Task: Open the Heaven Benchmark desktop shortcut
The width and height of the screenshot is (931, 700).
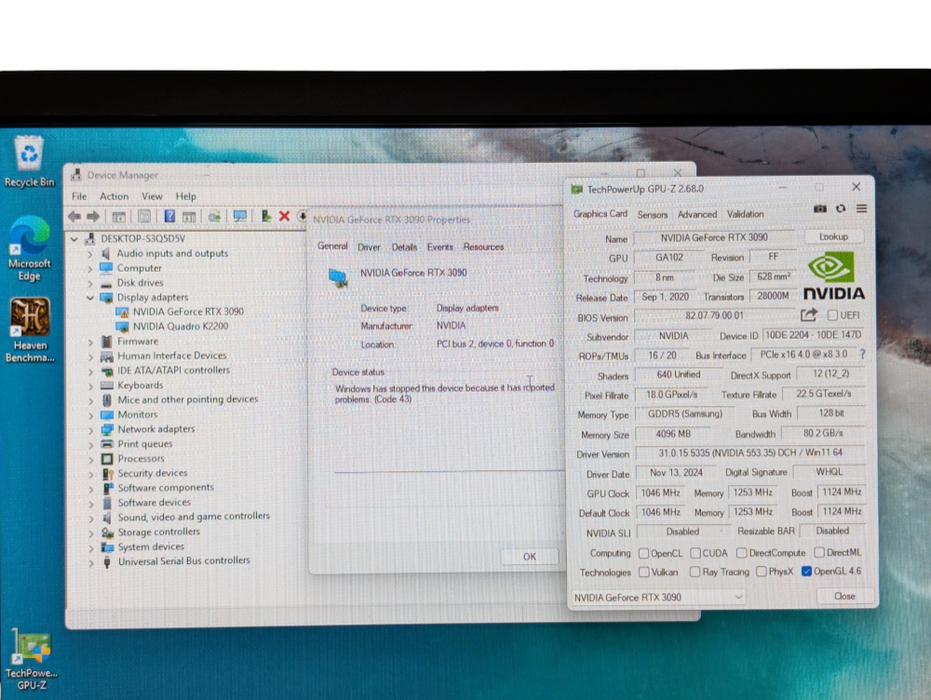Action: coord(30,330)
